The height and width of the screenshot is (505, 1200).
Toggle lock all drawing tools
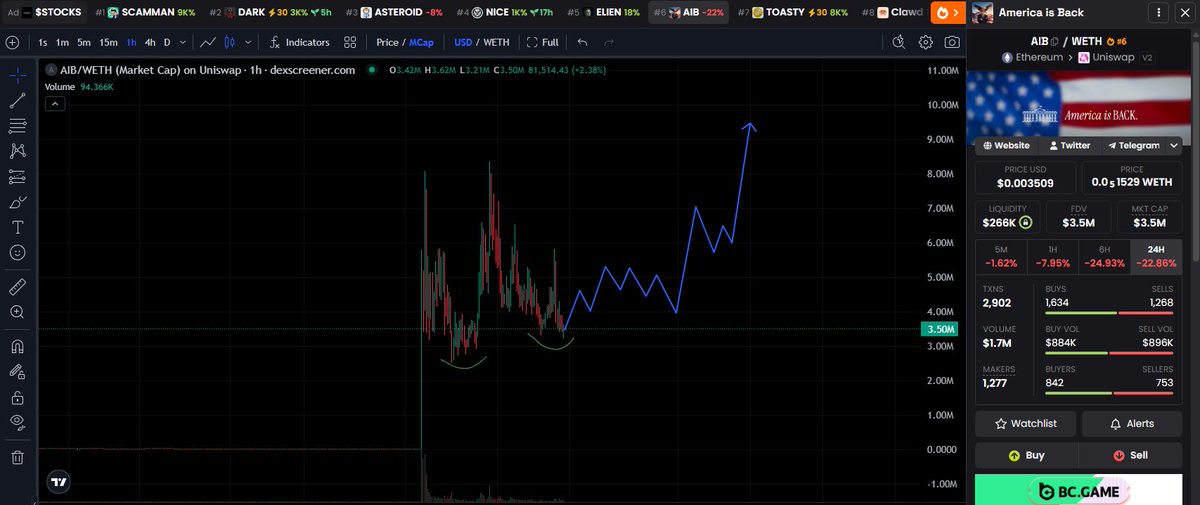click(x=17, y=397)
